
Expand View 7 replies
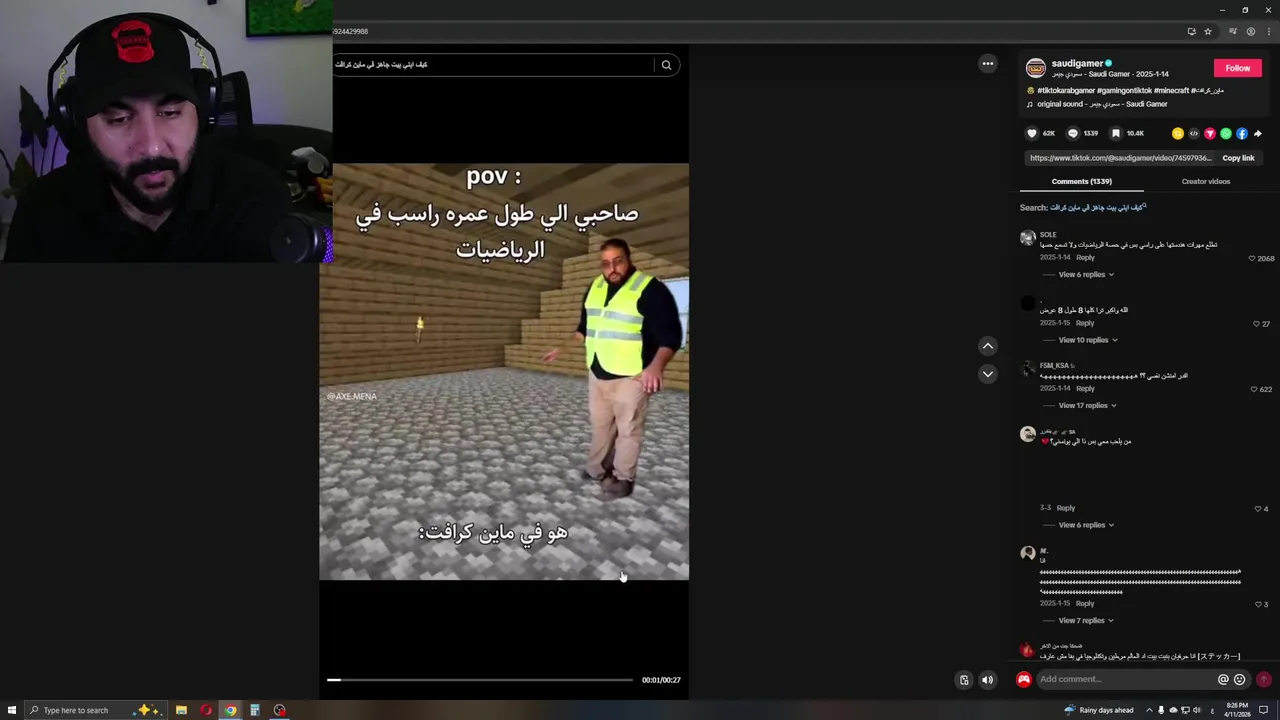[1086, 621]
